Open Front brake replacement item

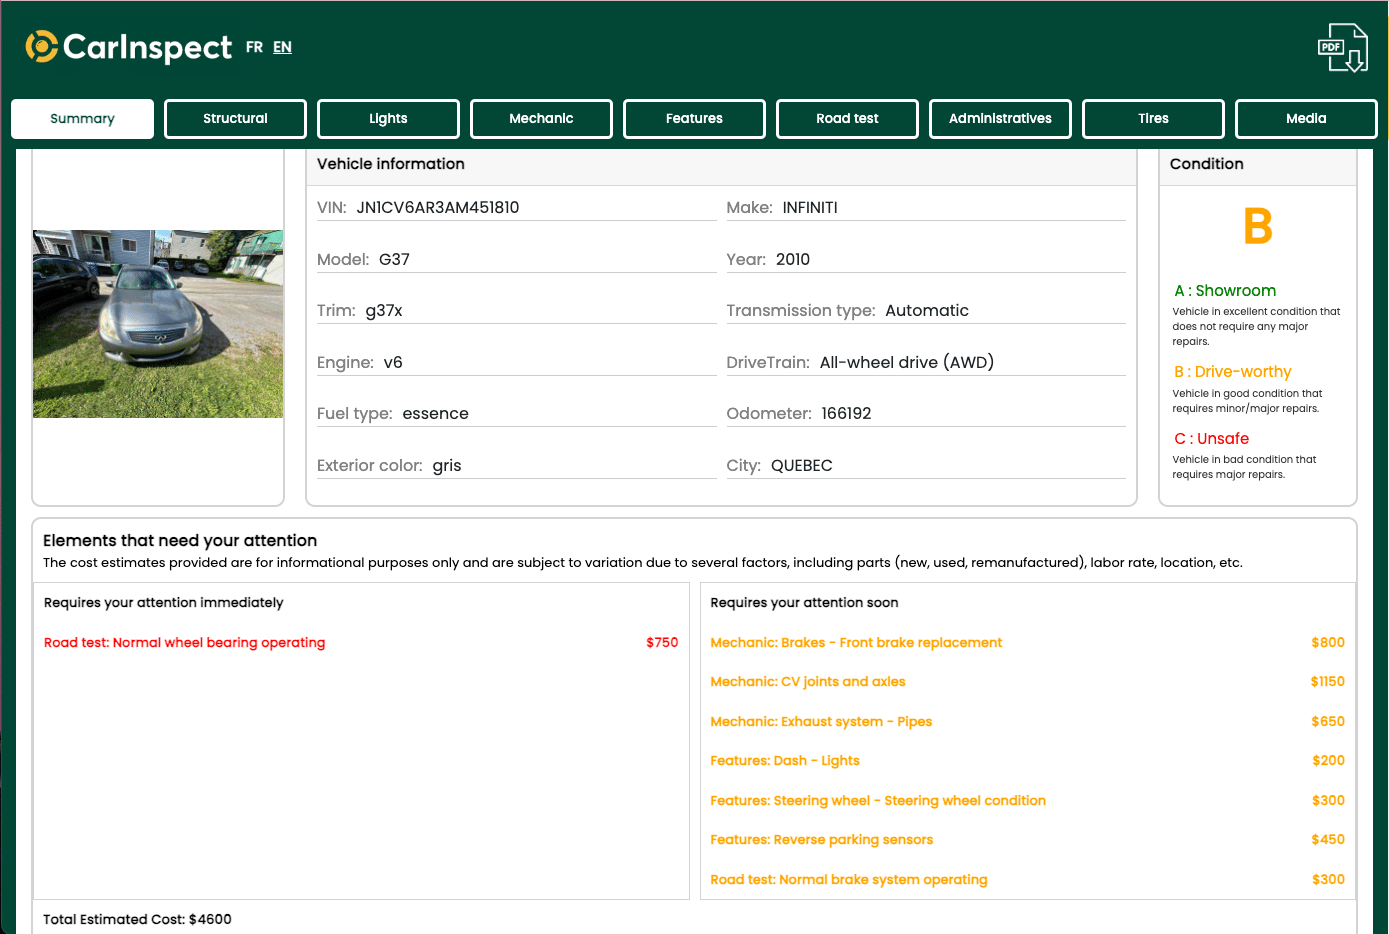1027,643
